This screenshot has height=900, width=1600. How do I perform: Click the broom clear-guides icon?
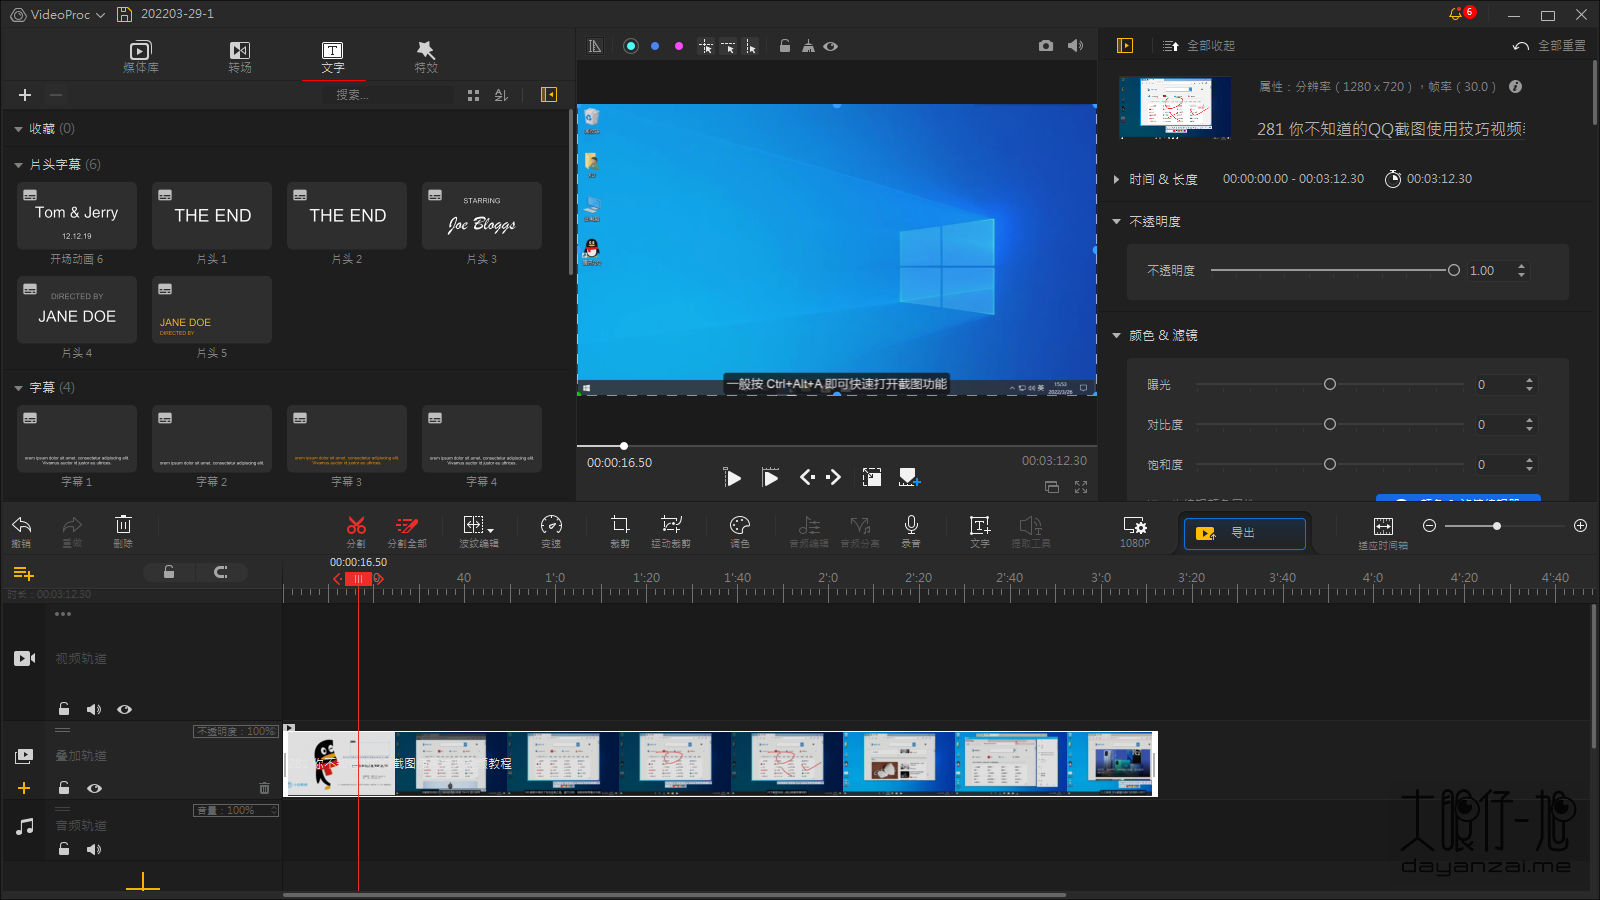point(808,46)
